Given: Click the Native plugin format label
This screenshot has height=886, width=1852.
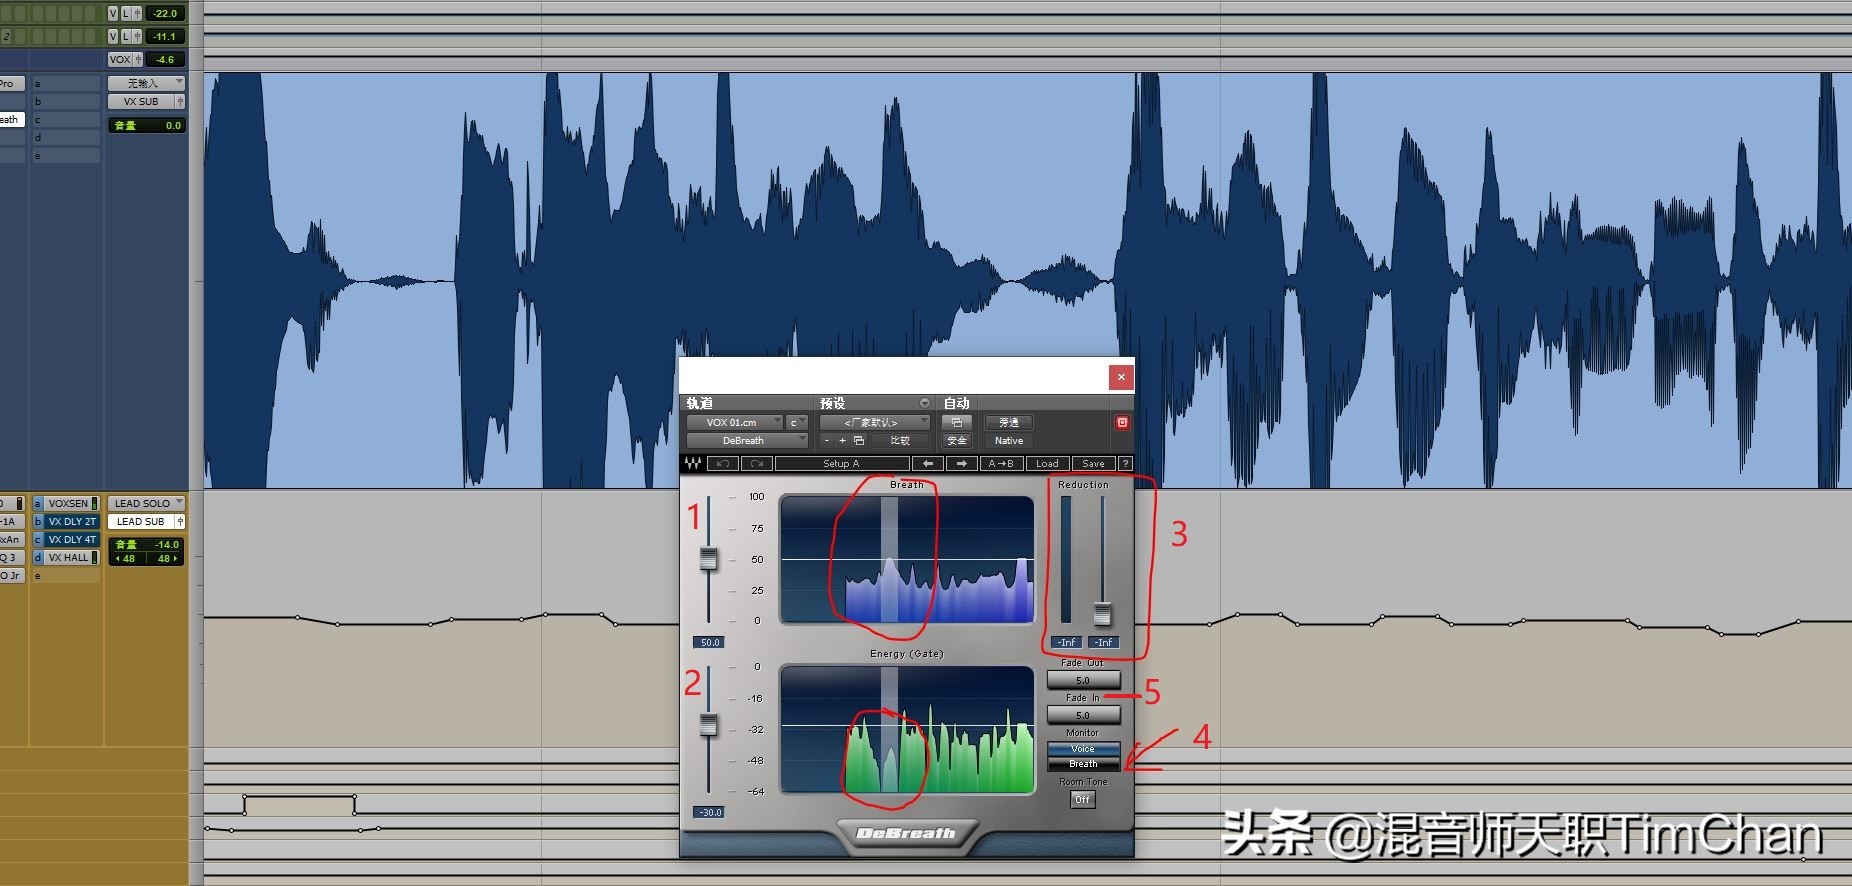Looking at the screenshot, I should click(x=1008, y=441).
